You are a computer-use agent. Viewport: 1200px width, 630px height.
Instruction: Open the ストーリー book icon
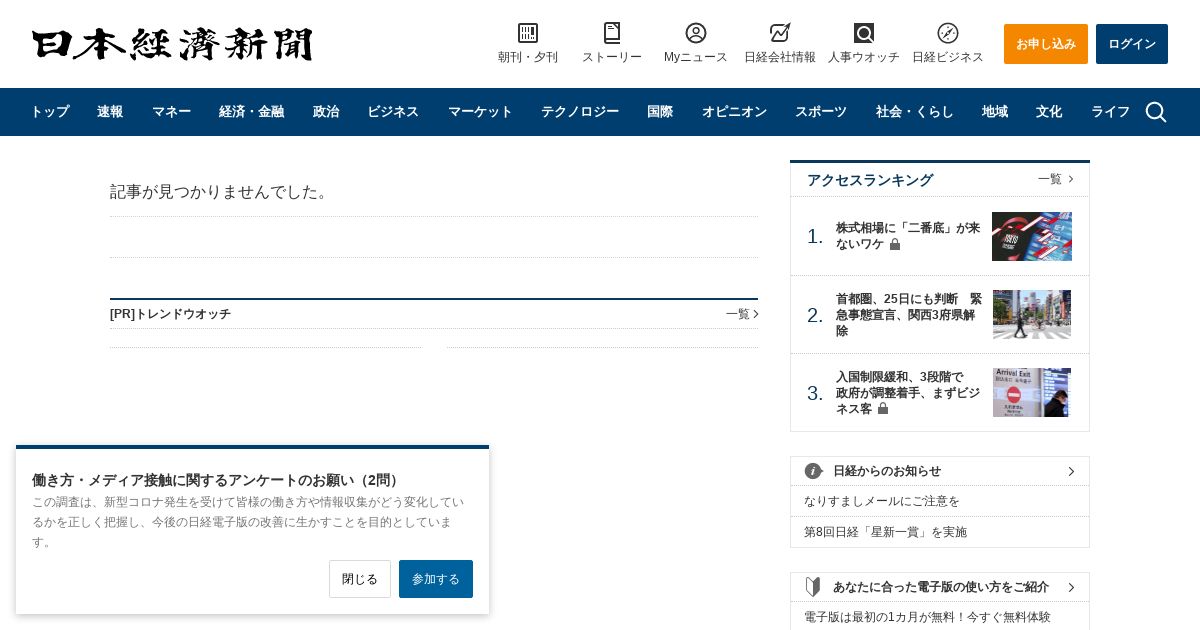[612, 33]
